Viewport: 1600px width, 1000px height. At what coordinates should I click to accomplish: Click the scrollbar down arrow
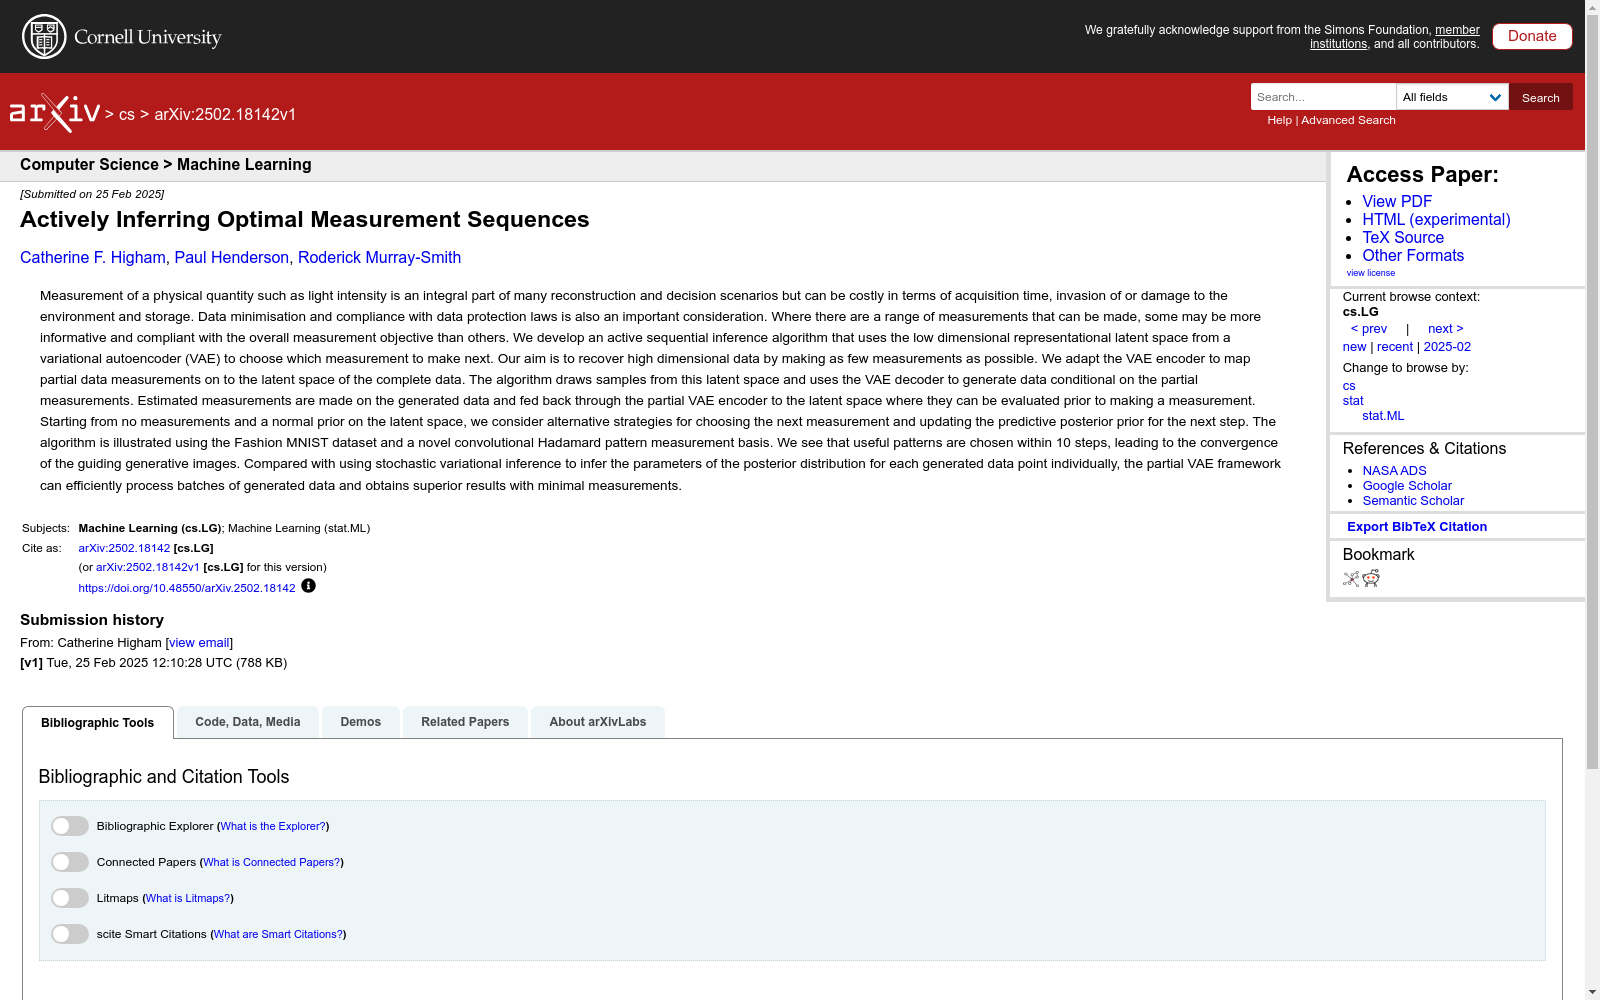[1592, 992]
